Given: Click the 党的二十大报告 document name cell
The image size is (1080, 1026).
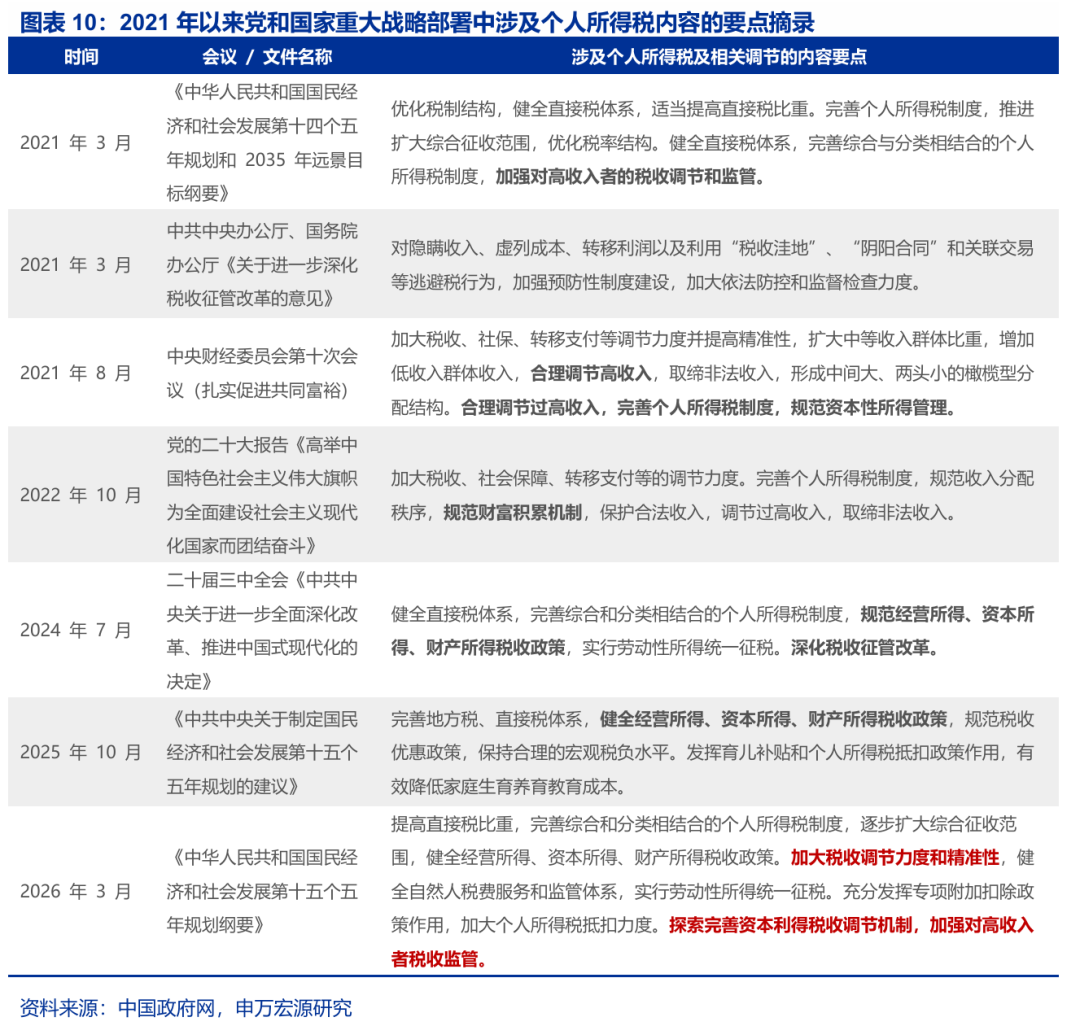Looking at the screenshot, I should (x=262, y=495).
